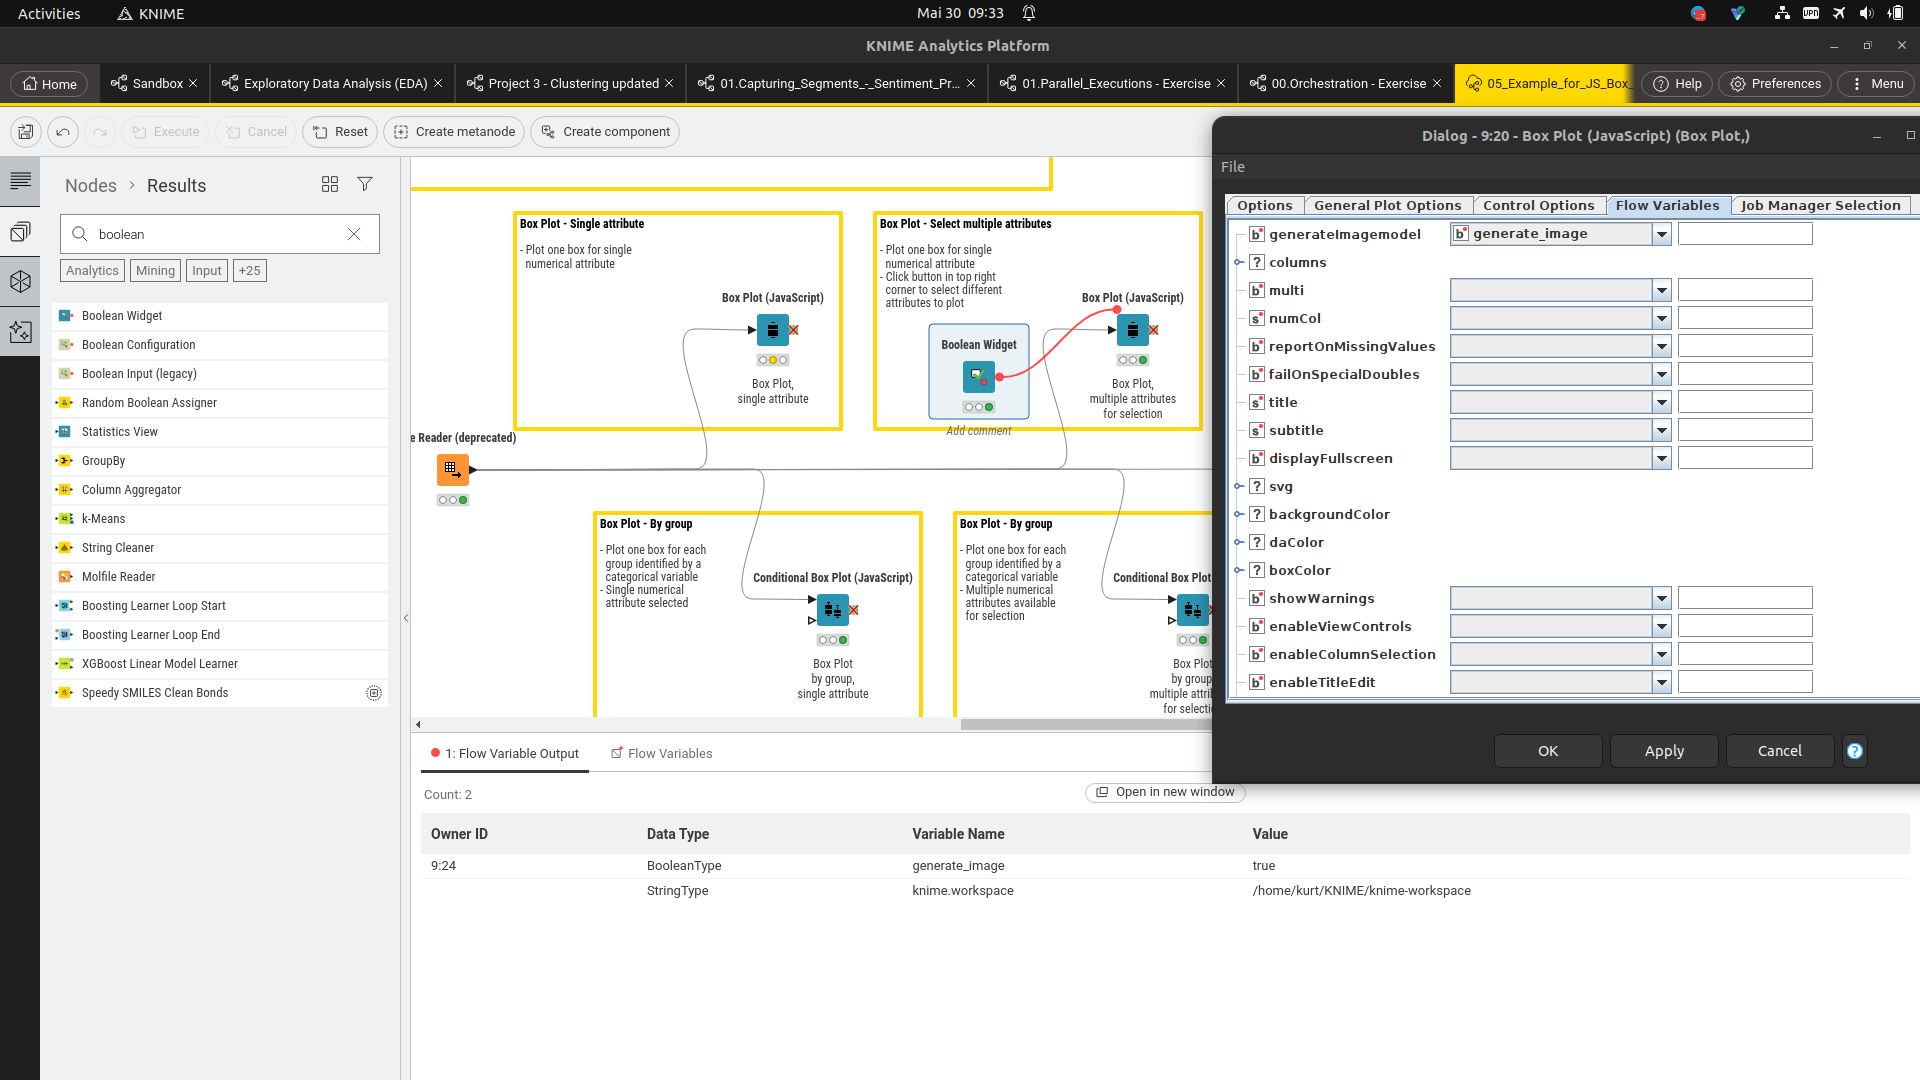Open the multi flow variable dropdown
This screenshot has width=1920, height=1080.
tap(1661, 290)
